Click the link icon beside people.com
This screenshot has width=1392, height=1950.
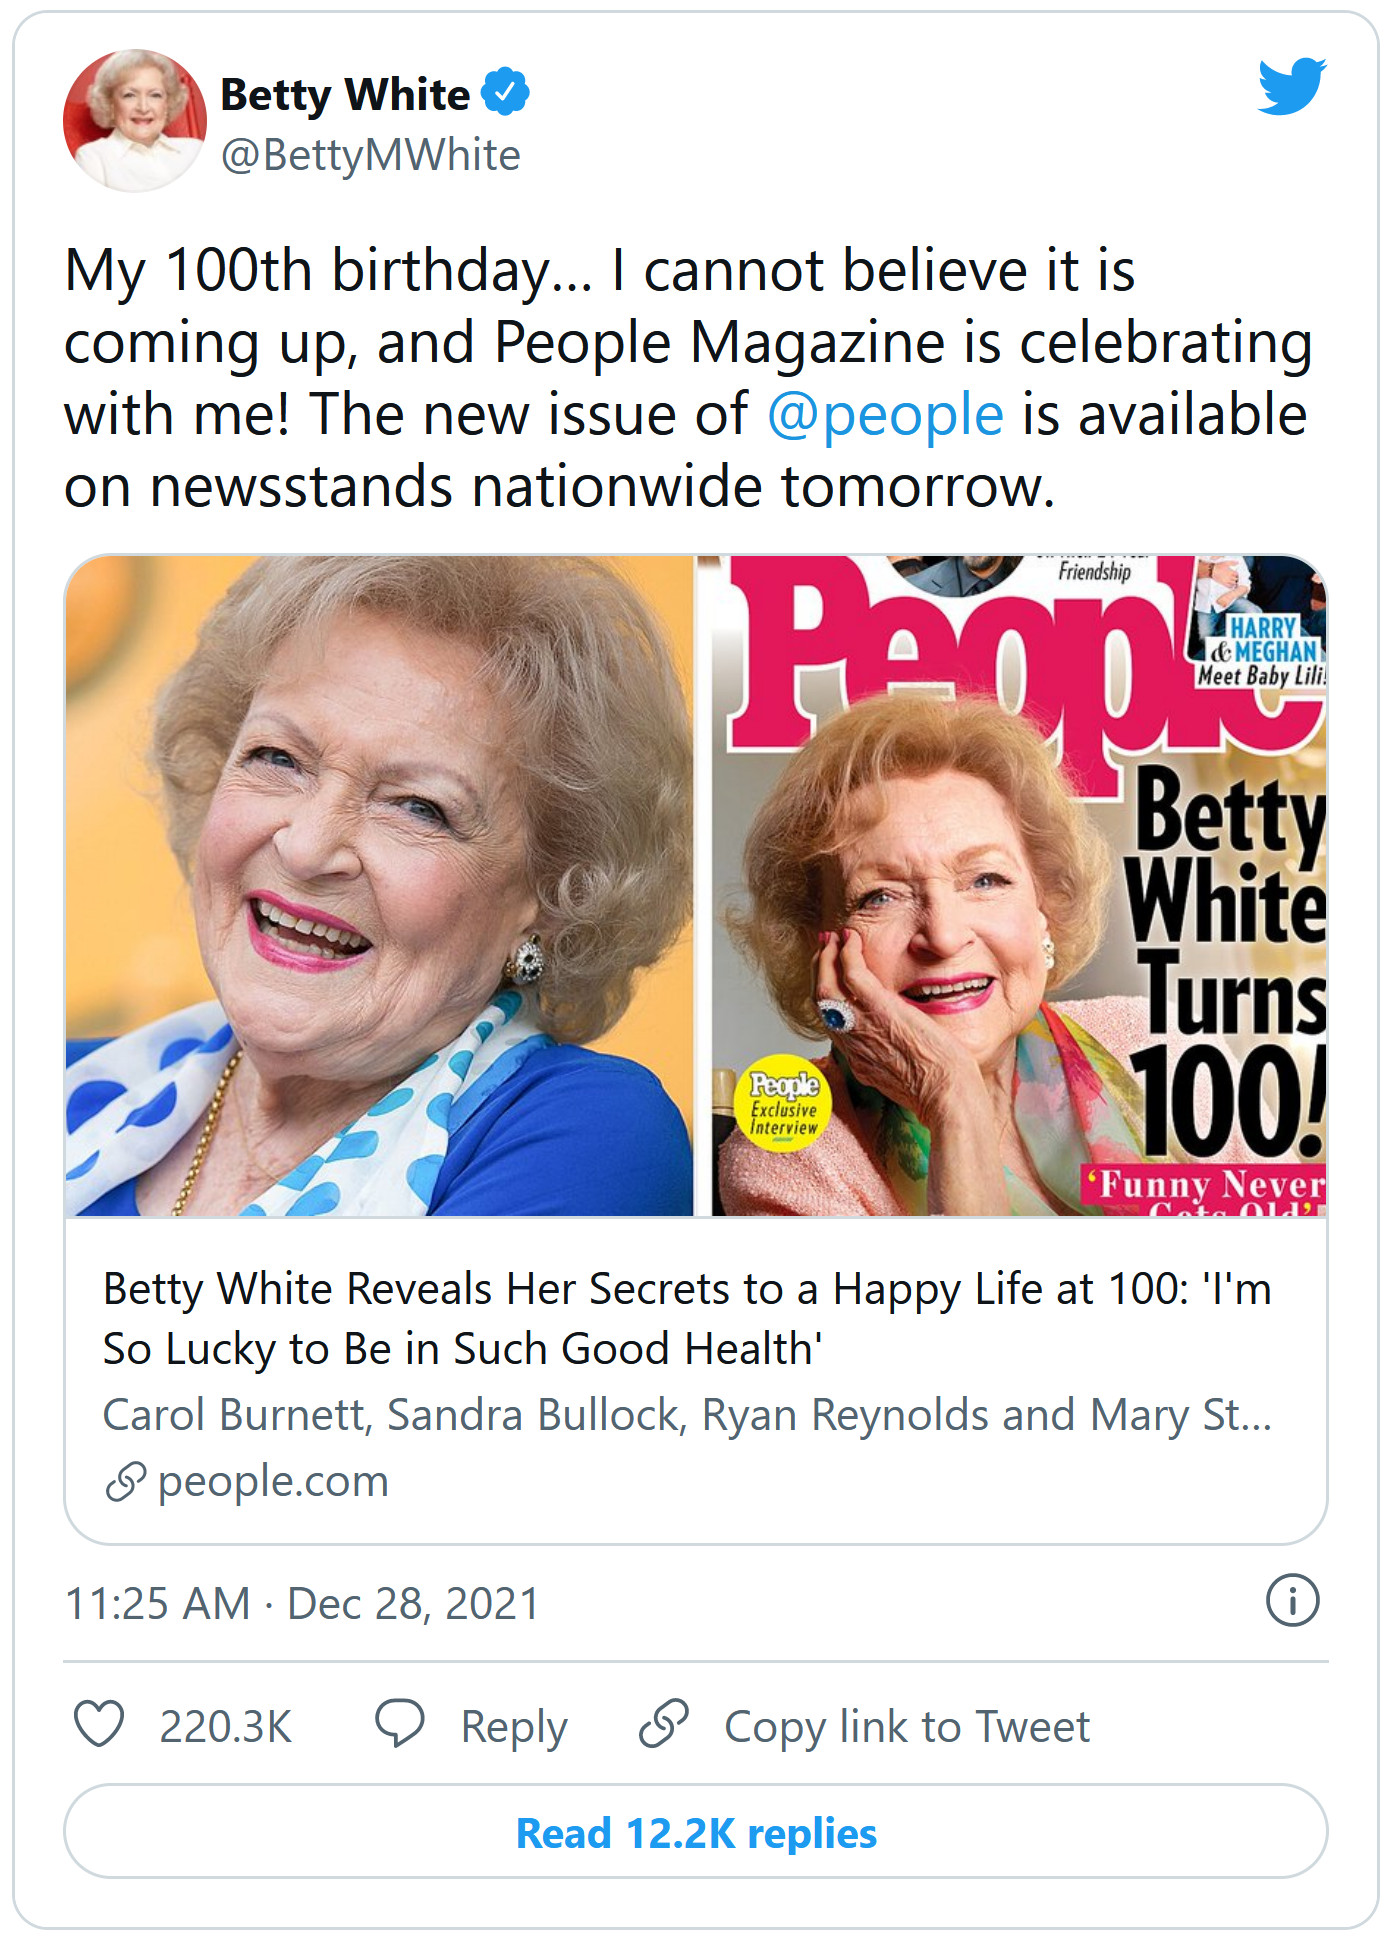(x=125, y=1482)
